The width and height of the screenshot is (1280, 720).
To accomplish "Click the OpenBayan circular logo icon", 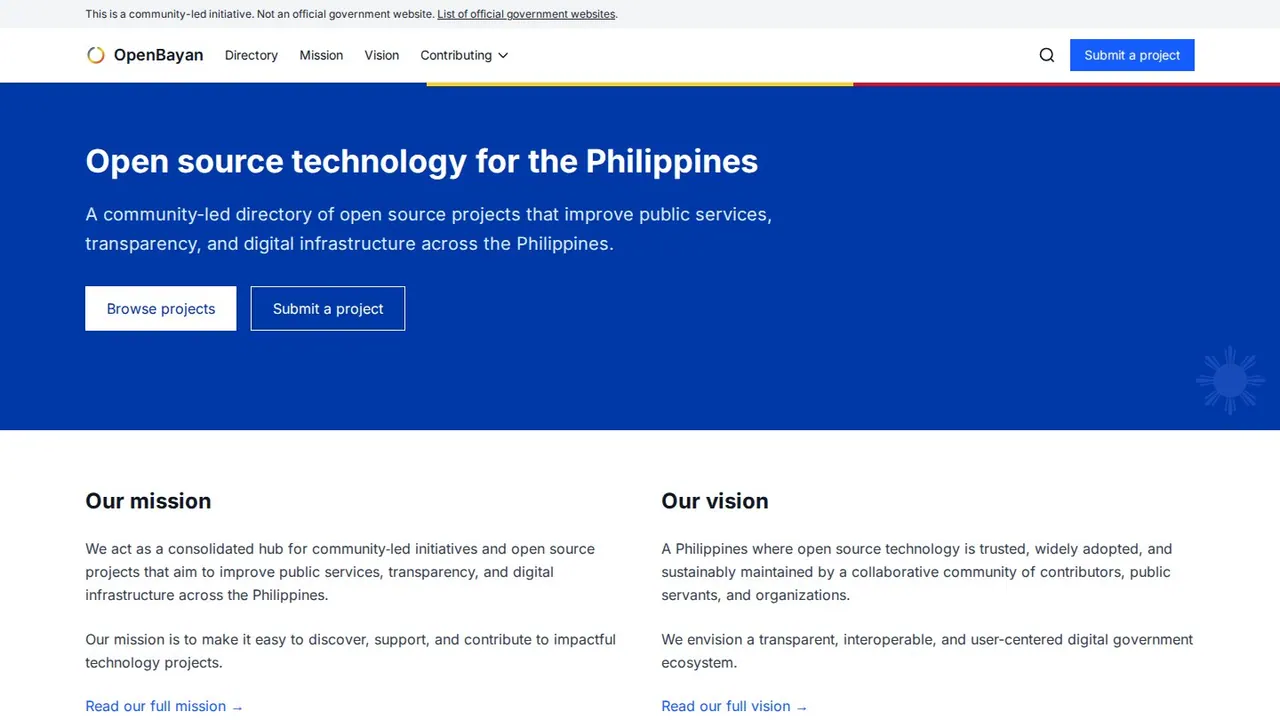I will point(96,55).
